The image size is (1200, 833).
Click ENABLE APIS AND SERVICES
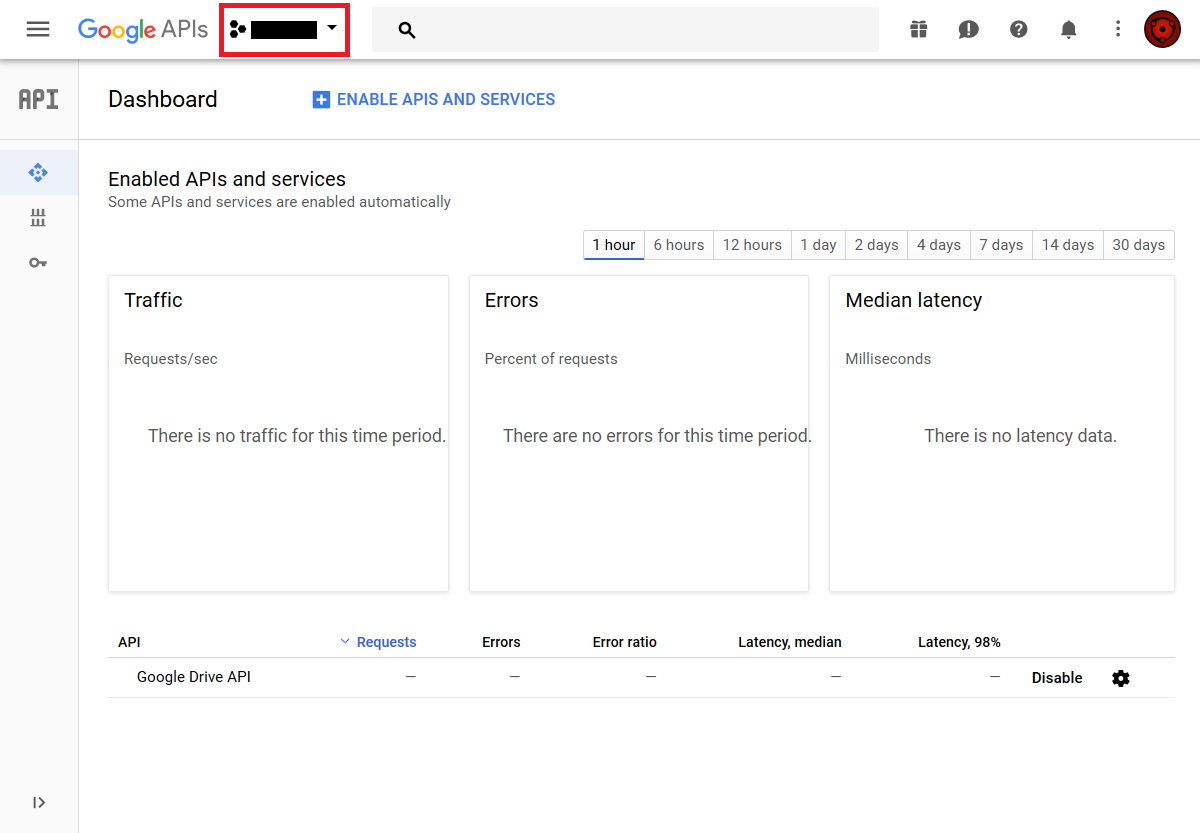point(433,99)
